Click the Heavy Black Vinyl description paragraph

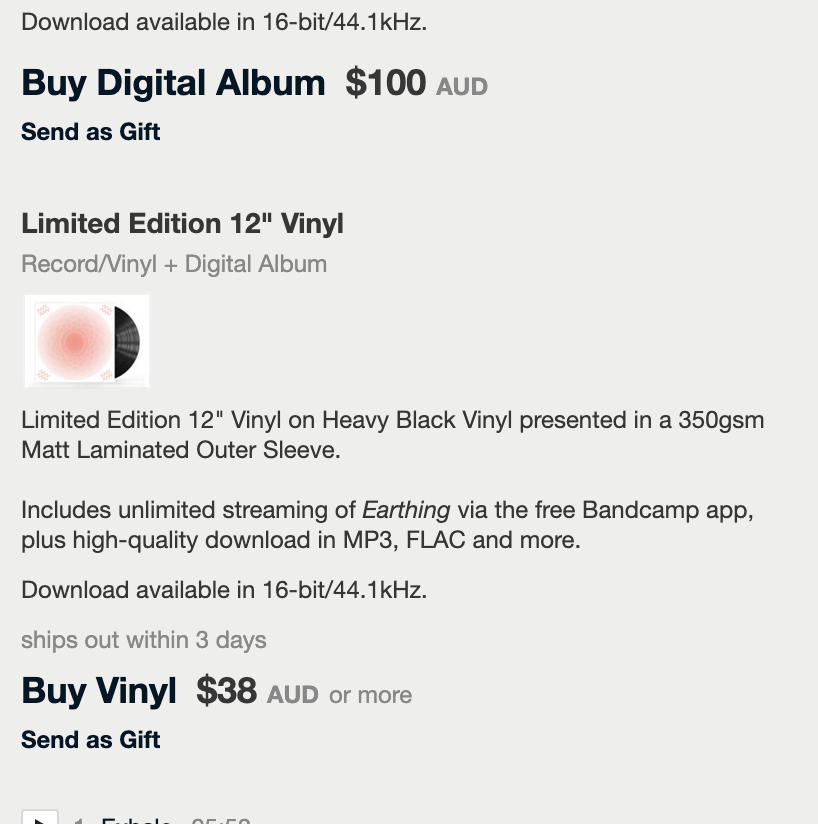coord(392,435)
